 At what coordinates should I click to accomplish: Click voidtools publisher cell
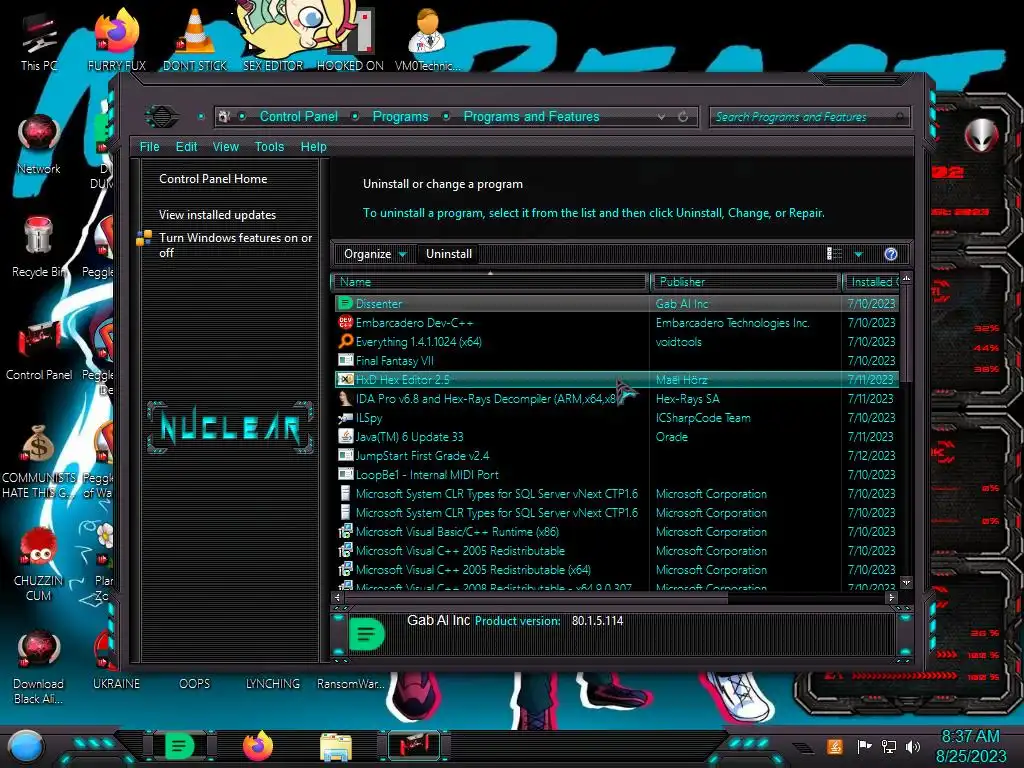pos(679,342)
